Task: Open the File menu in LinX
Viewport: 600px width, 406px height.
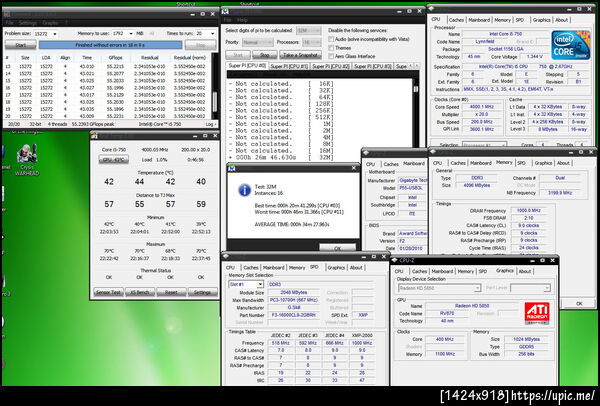Action: point(9,23)
